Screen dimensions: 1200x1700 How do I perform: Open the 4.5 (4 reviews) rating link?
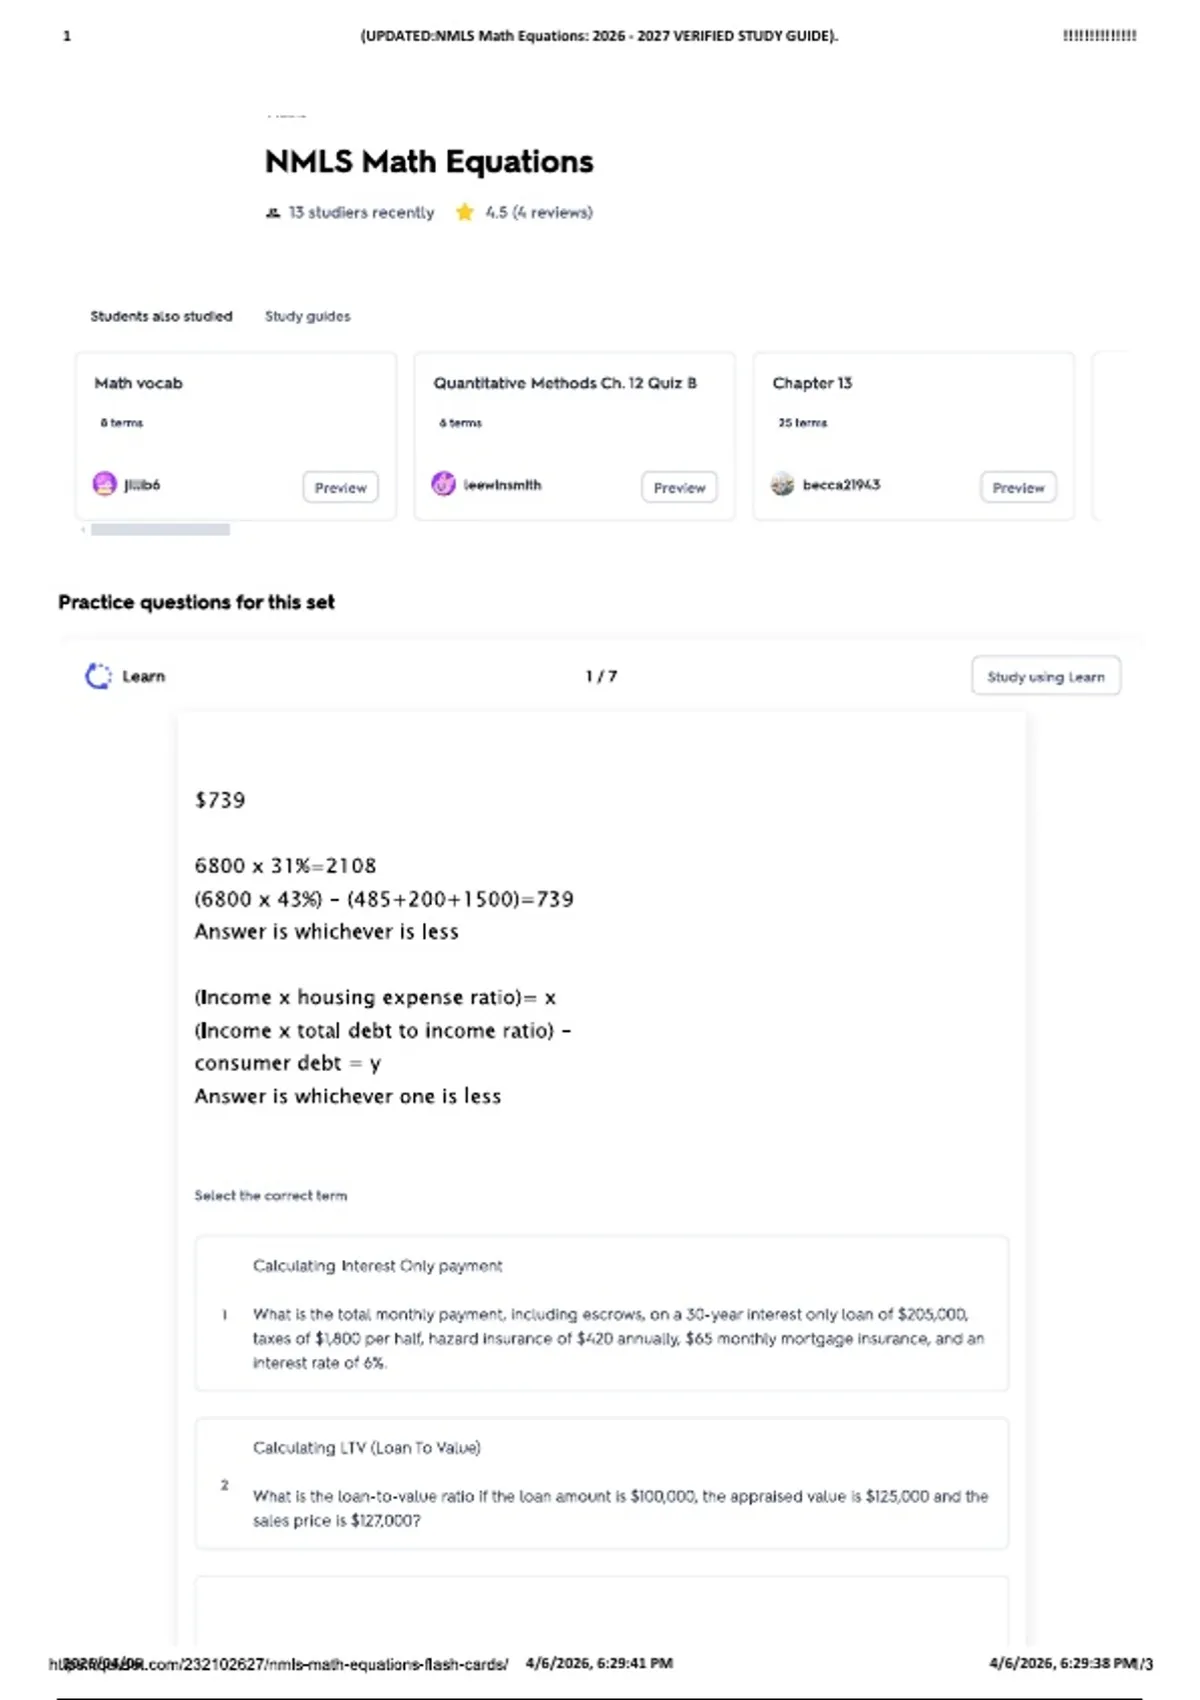pos(539,212)
